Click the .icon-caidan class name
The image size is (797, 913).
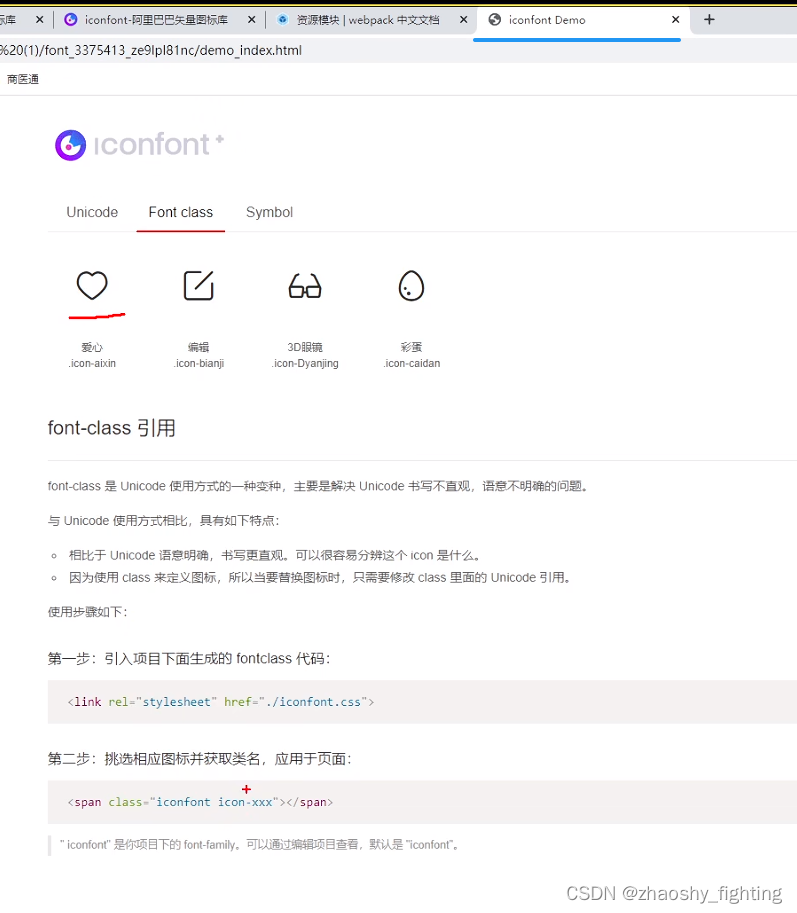[412, 363]
